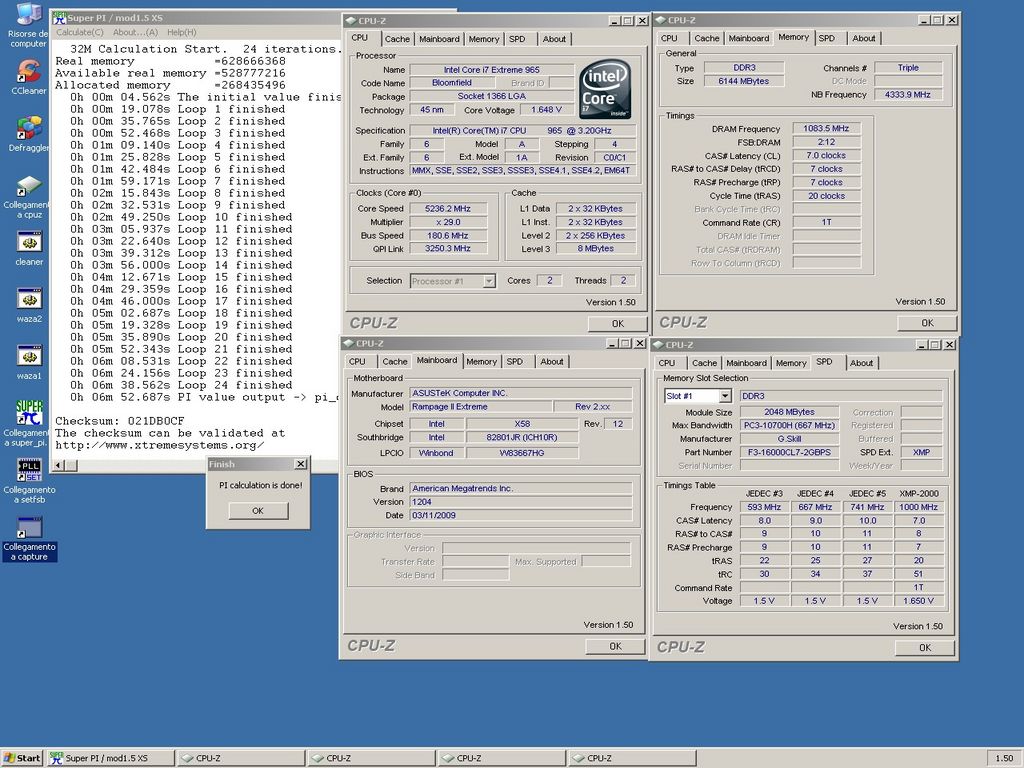
Task: Click the Intel Core i7 Extreme 965 name field
Action: pyautogui.click(x=491, y=70)
